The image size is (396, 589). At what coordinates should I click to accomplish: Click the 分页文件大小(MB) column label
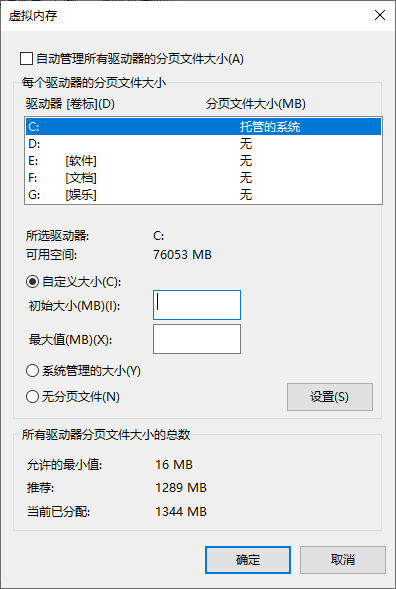click(x=255, y=104)
